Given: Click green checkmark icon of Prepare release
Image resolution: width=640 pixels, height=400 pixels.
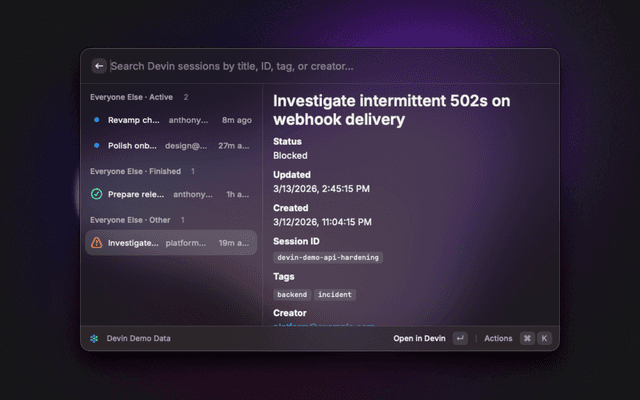Looking at the screenshot, I should [96, 194].
